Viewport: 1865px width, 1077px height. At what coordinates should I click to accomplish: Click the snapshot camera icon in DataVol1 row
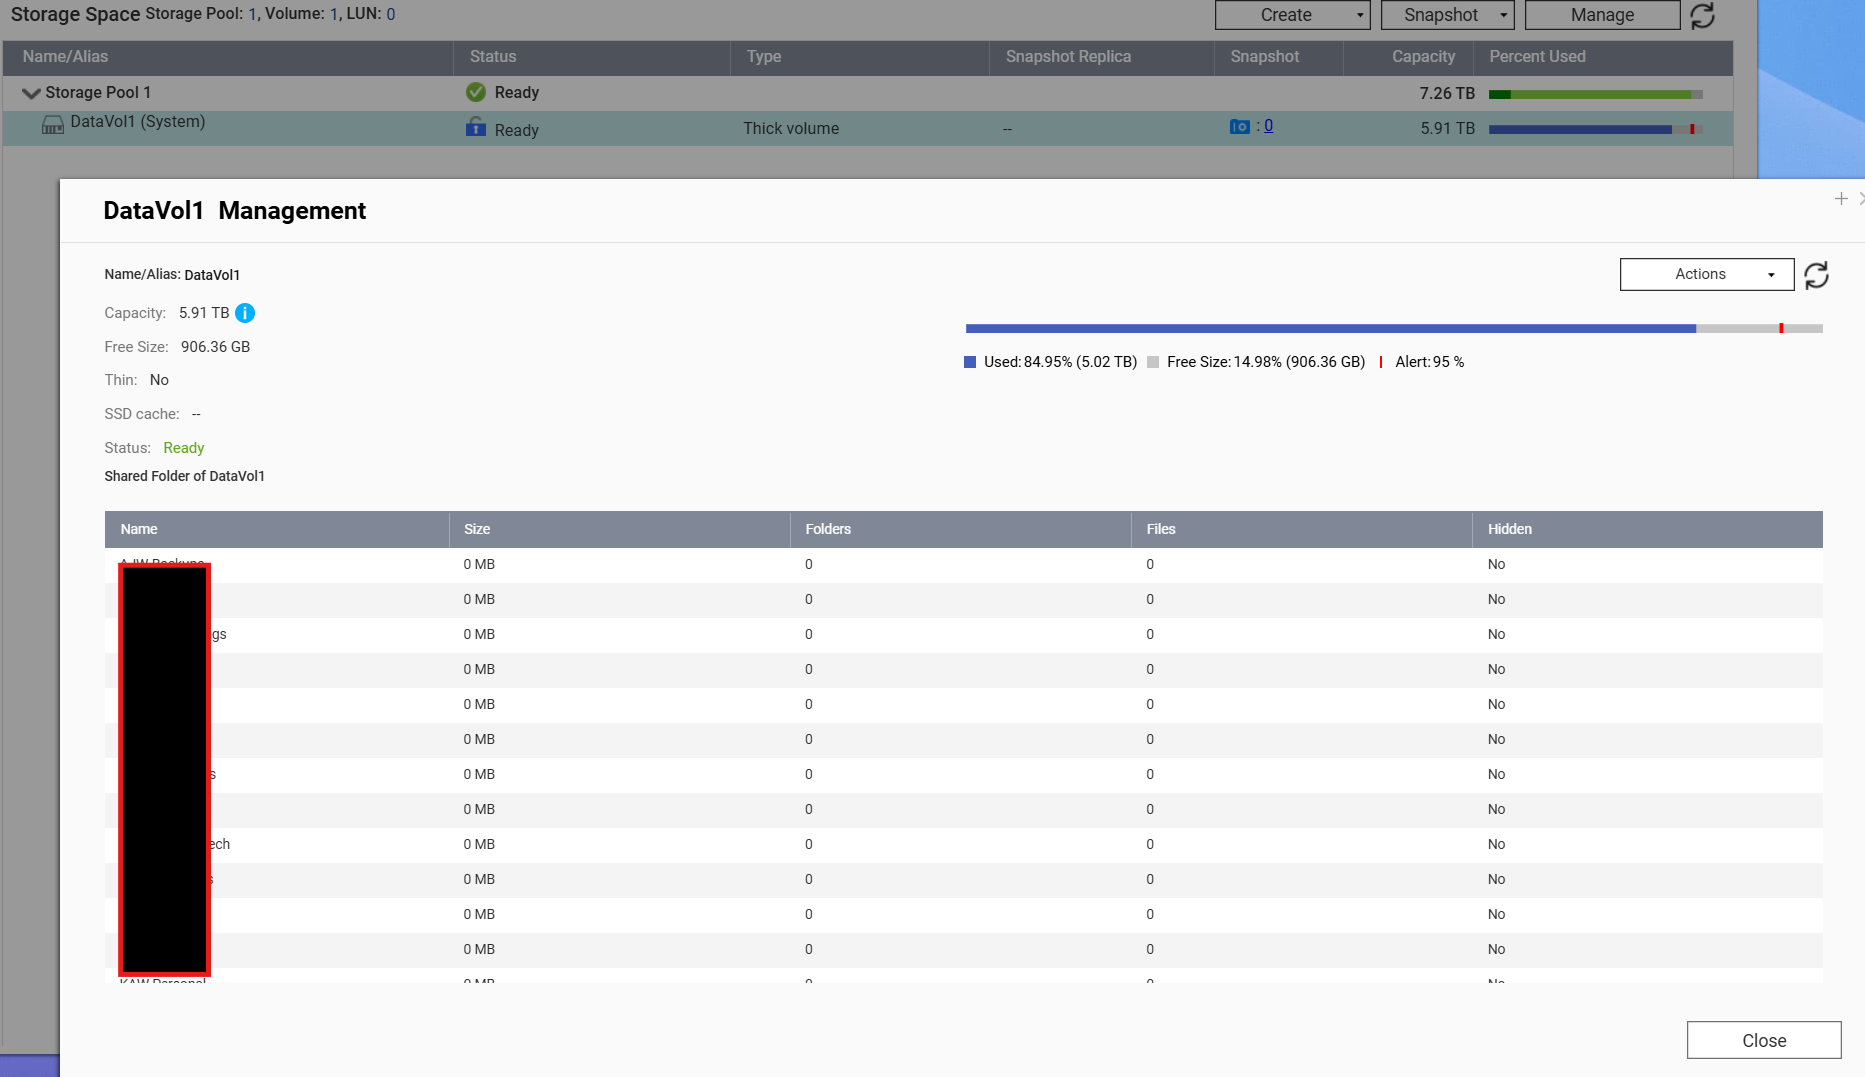click(1240, 126)
